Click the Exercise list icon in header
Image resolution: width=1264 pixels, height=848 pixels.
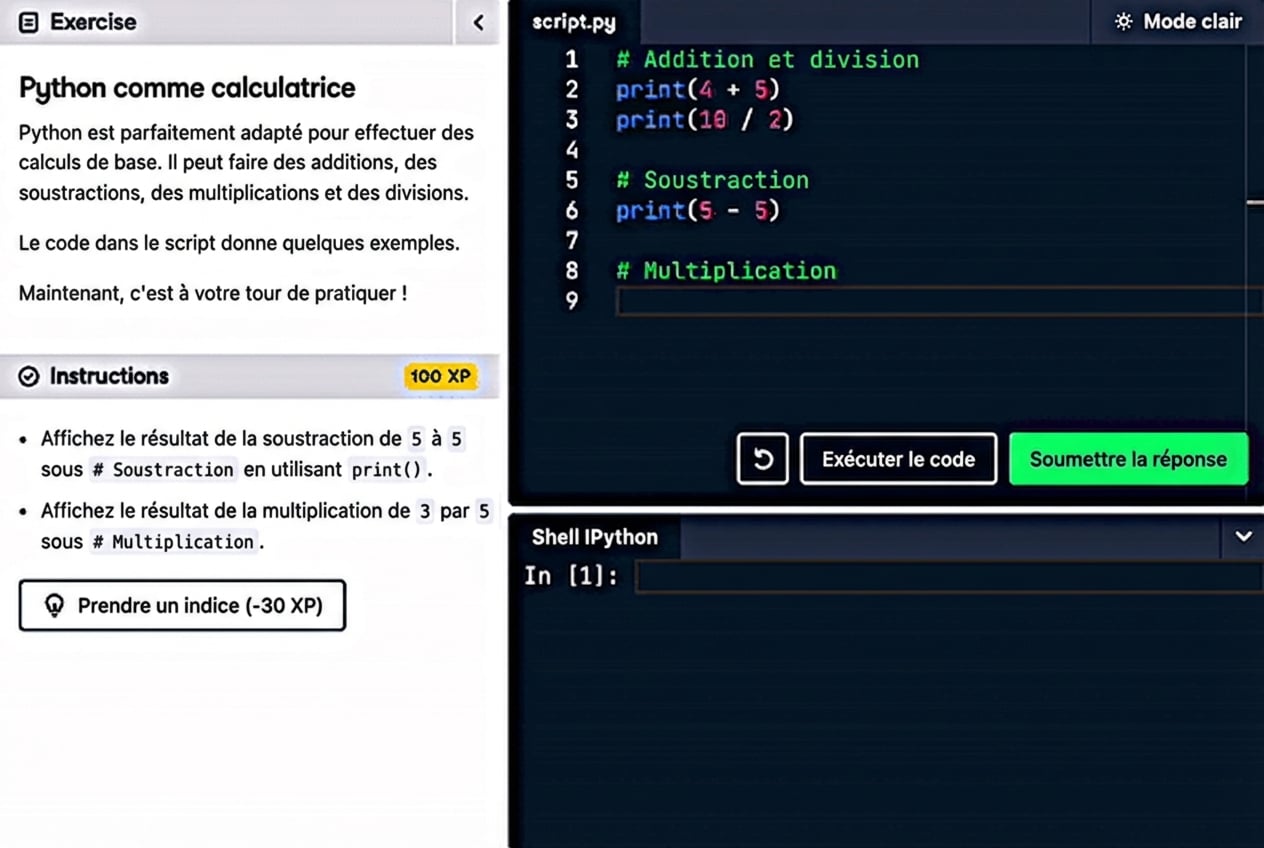point(29,22)
